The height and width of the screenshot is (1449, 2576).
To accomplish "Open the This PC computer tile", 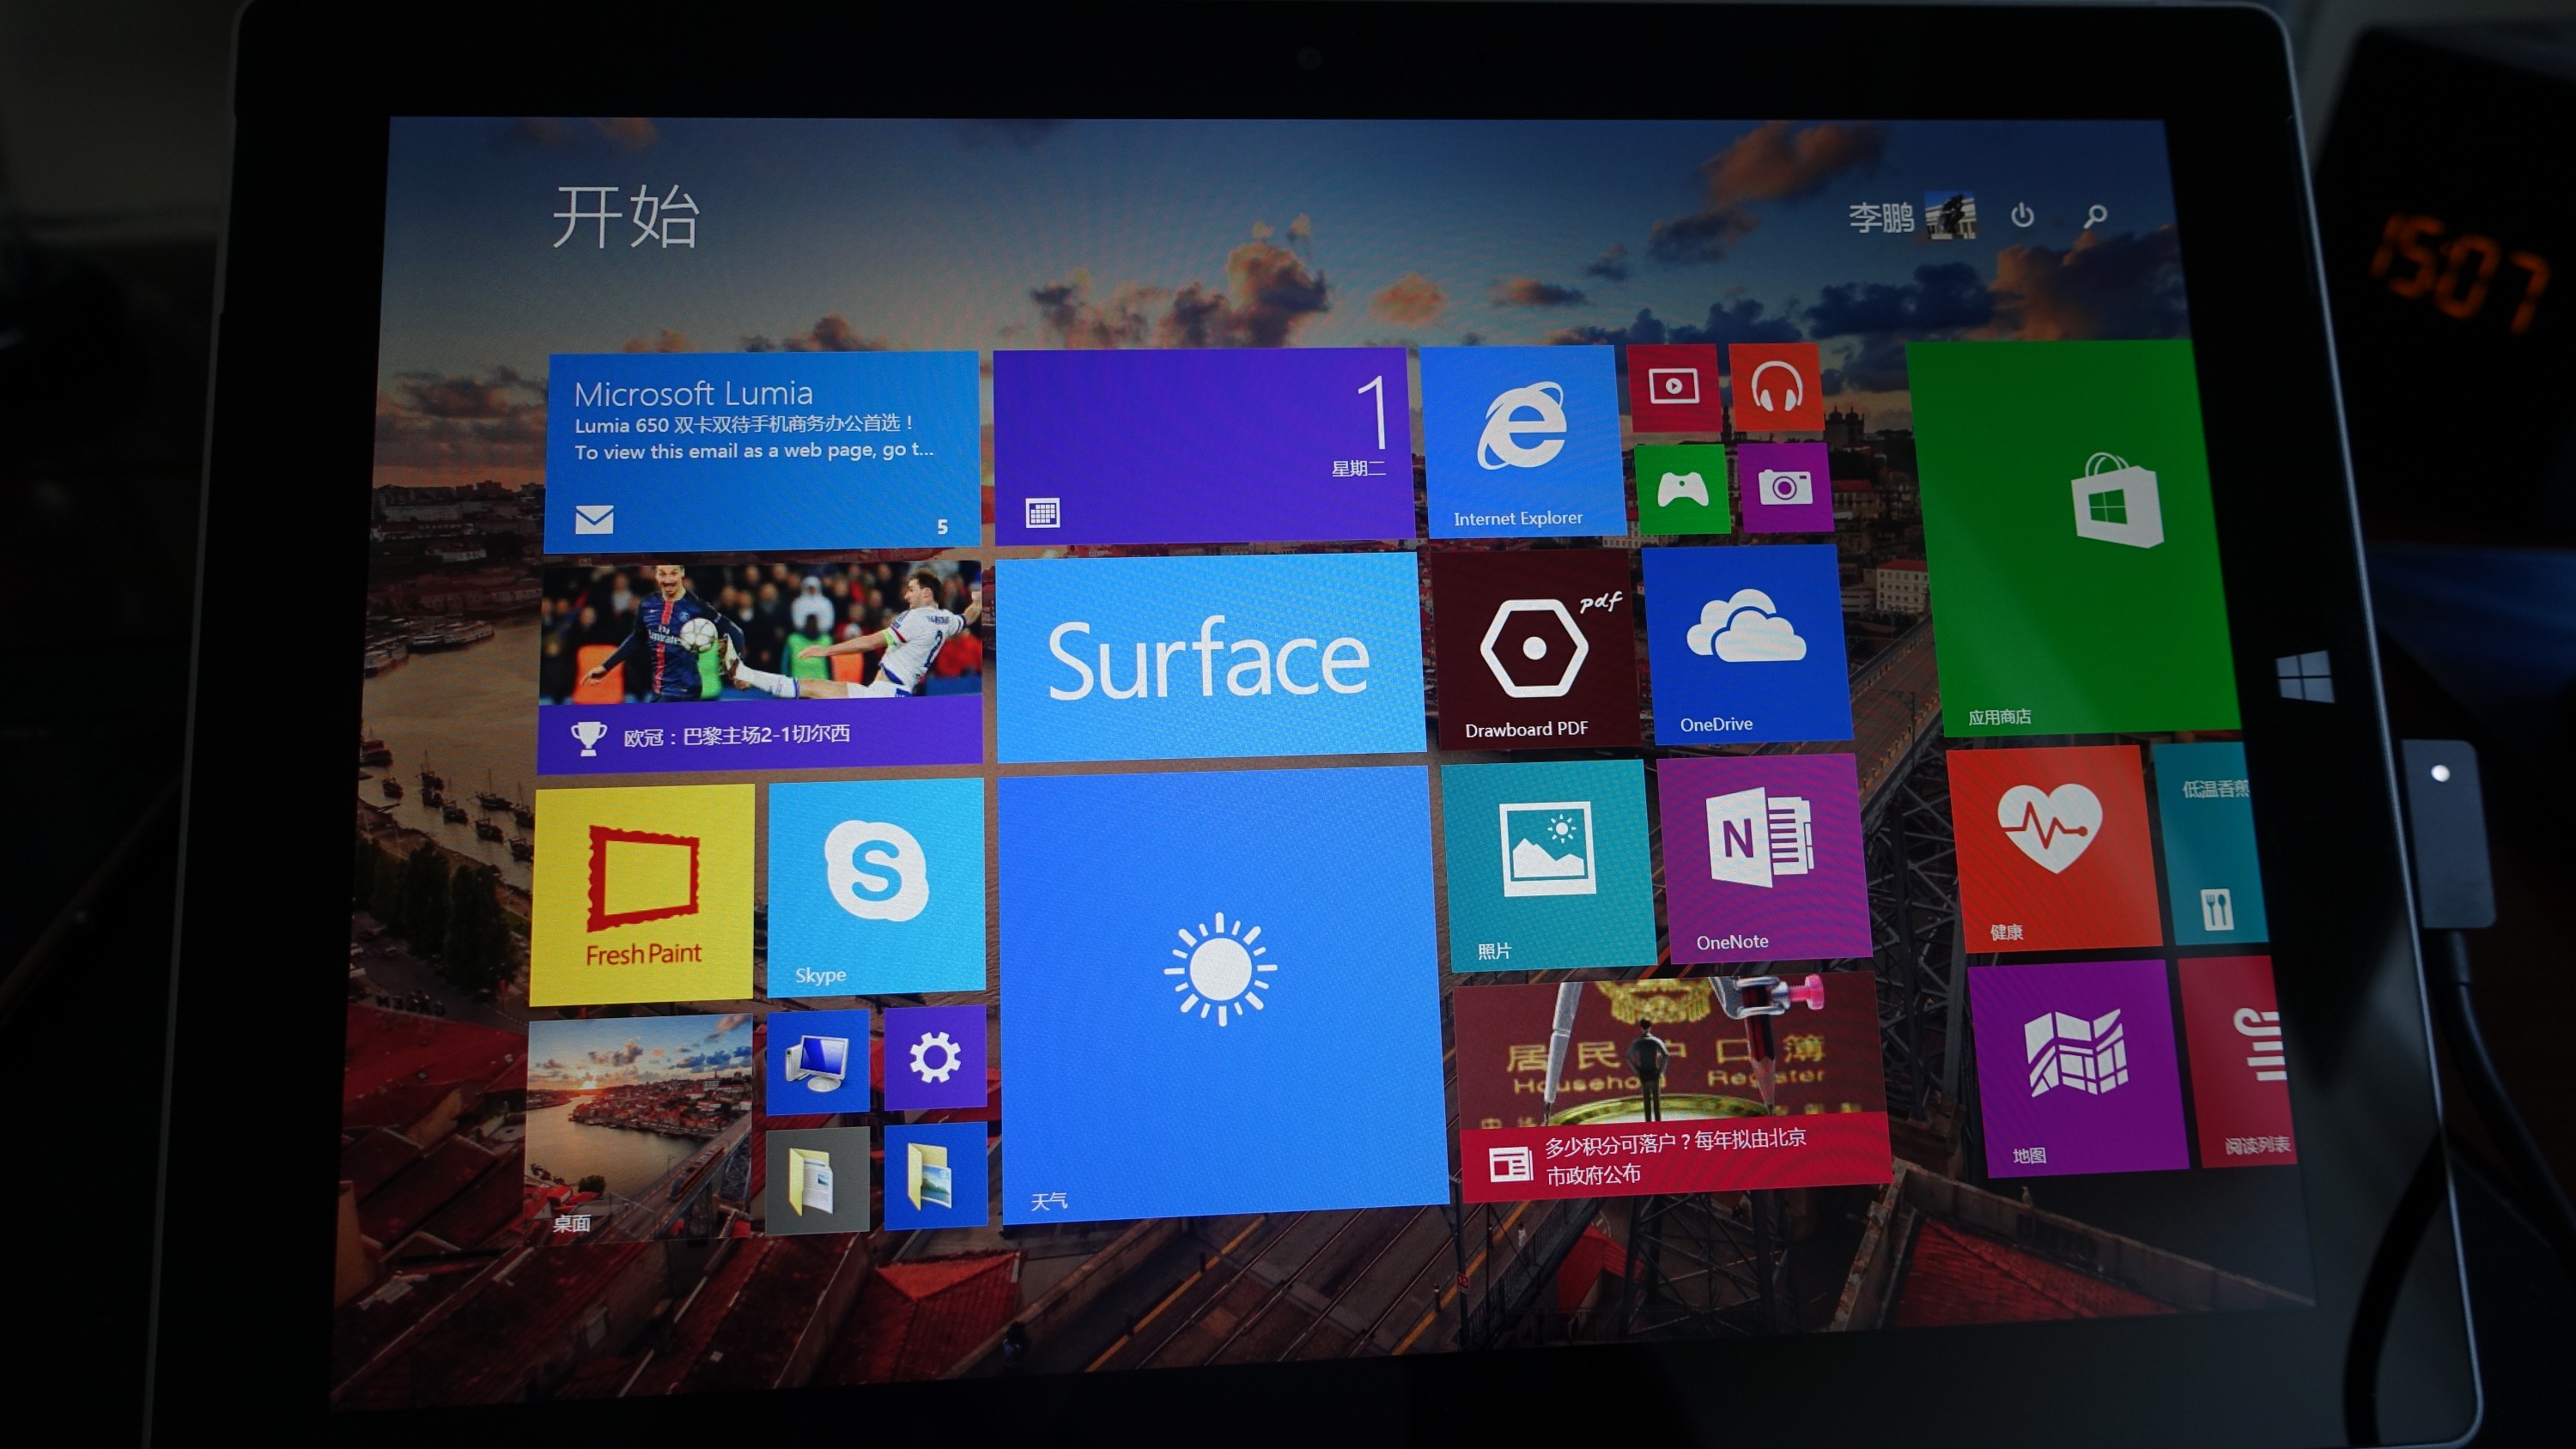I will pyautogui.click(x=817, y=1061).
